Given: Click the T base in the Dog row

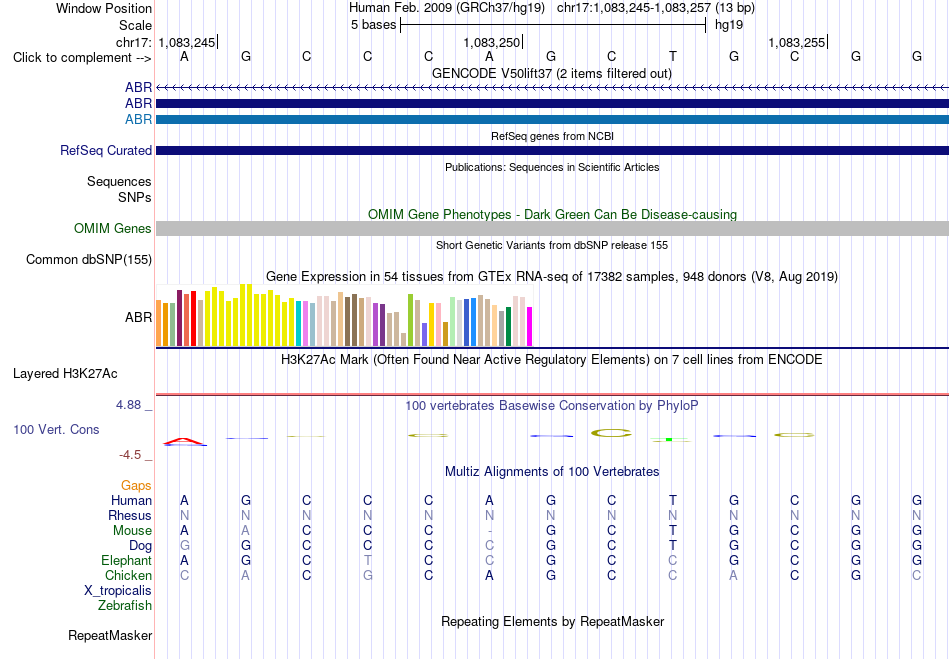Looking at the screenshot, I should [673, 546].
